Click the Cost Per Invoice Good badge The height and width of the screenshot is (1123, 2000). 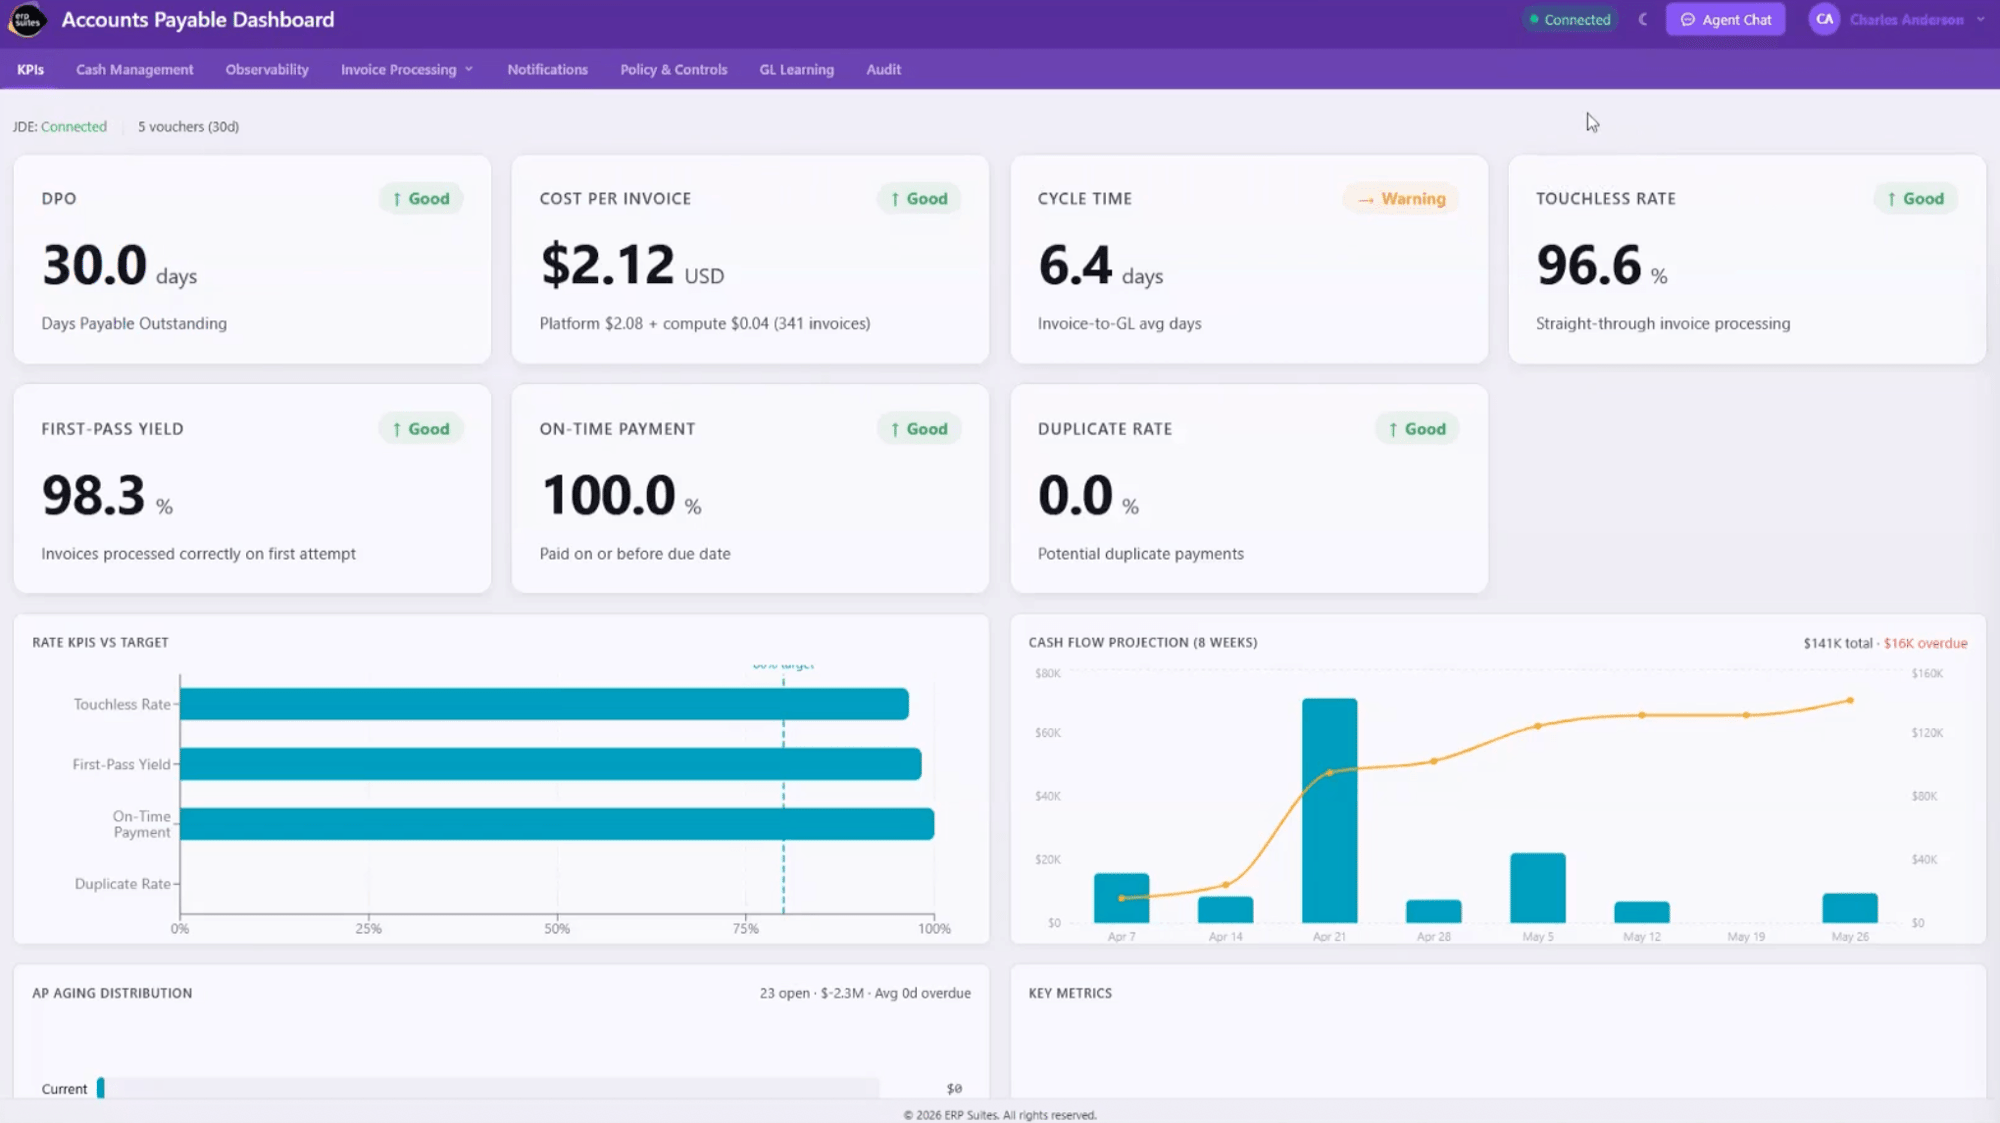coord(919,199)
